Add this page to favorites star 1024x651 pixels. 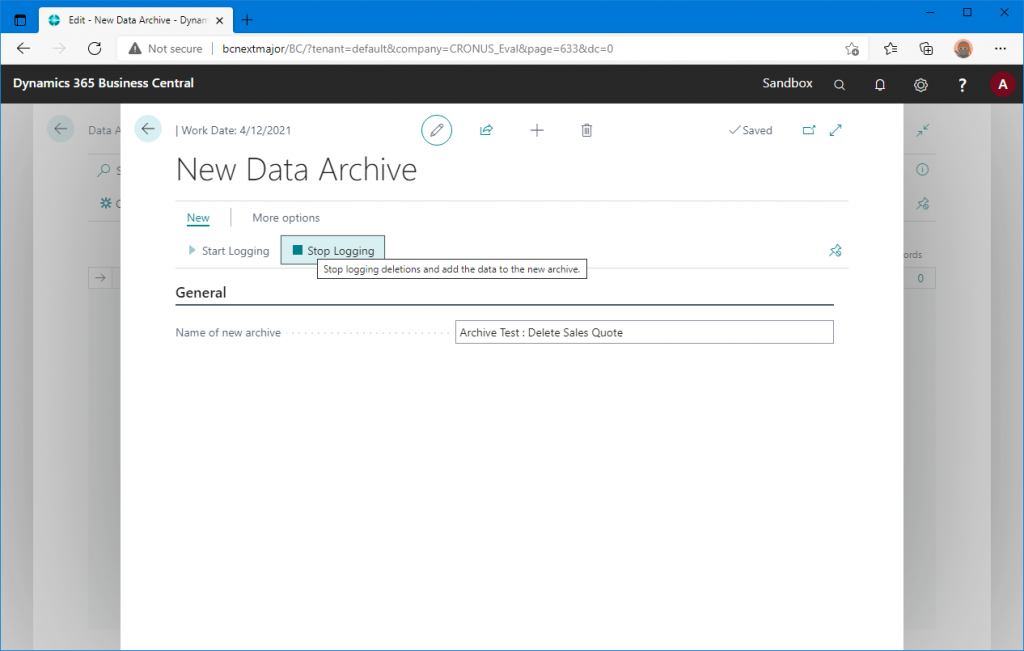click(852, 48)
